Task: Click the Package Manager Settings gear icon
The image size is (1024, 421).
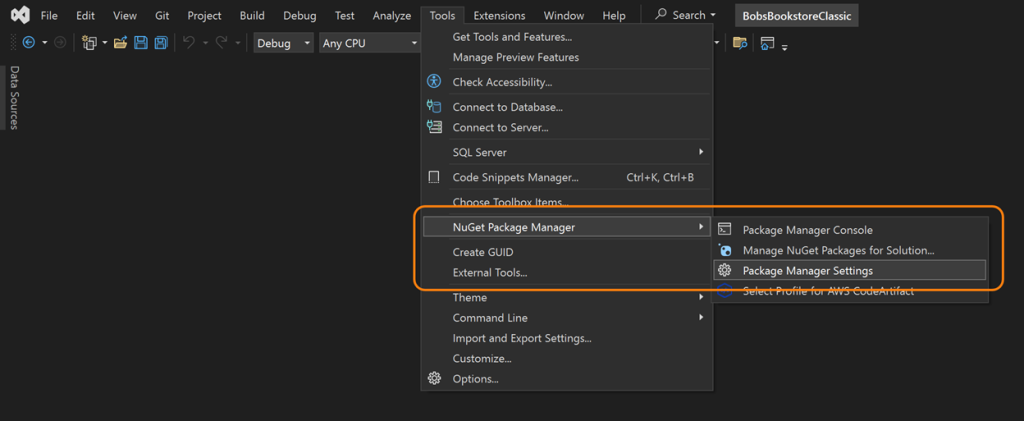Action: click(x=724, y=270)
